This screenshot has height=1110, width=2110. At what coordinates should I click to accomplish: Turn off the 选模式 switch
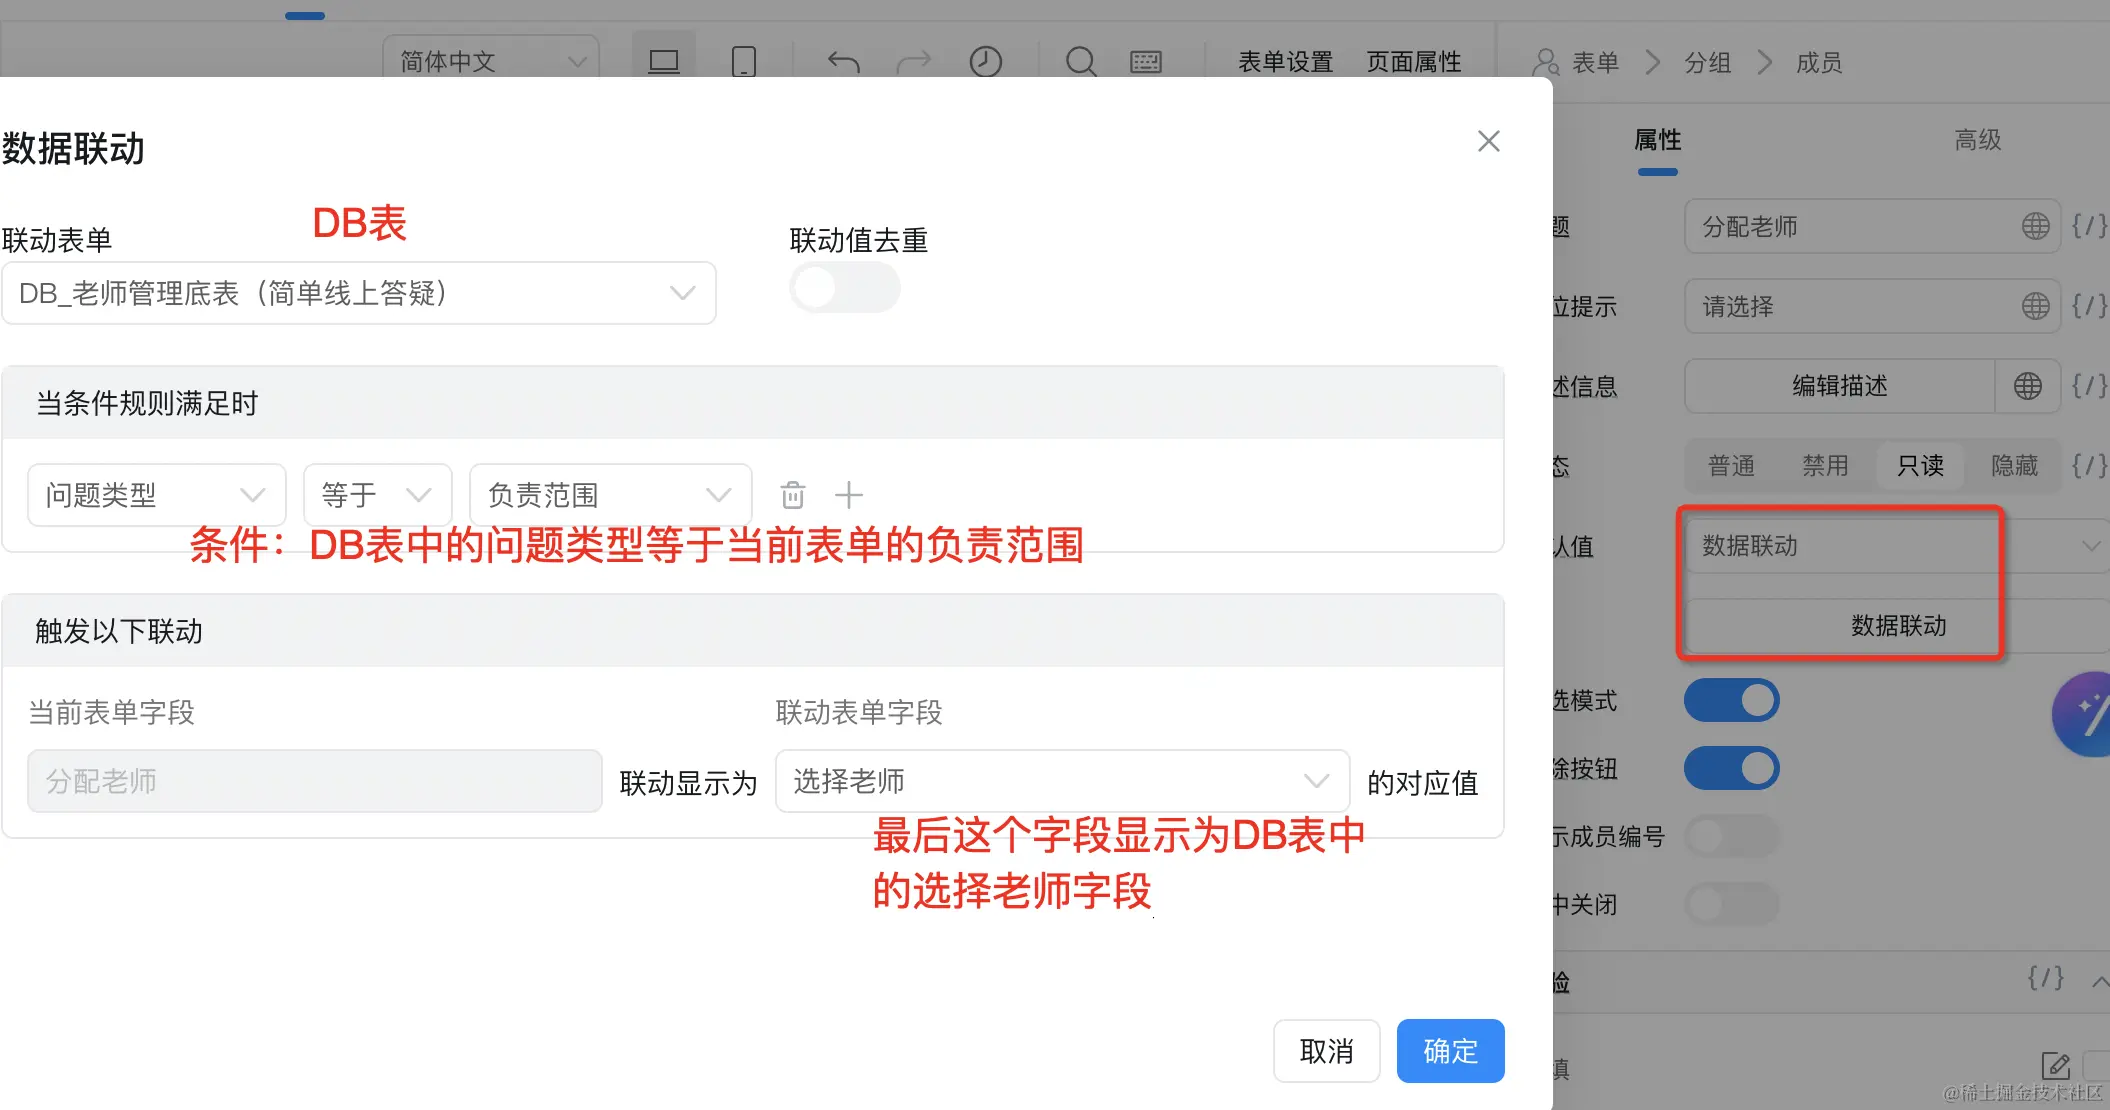click(1731, 700)
